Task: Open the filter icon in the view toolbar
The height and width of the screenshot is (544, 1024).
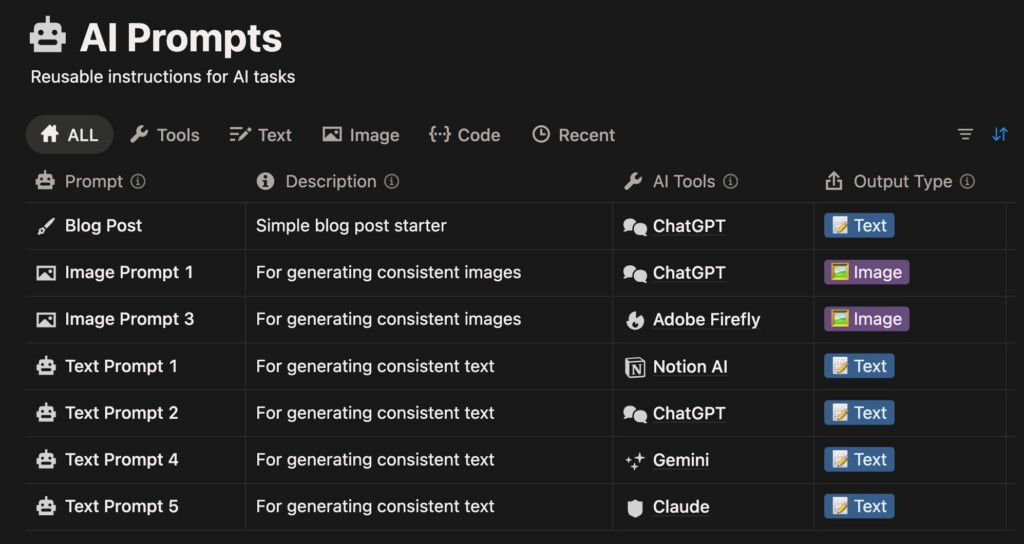Action: [x=965, y=135]
